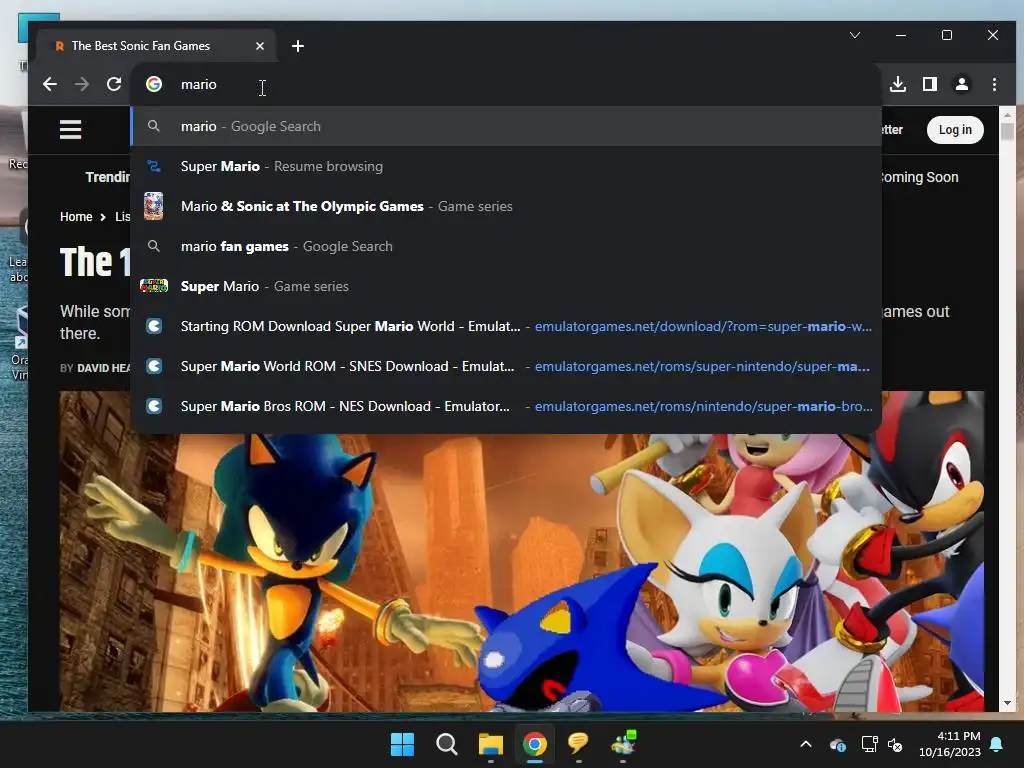Click the Mario & Sonic suggestion thumbnail
The image size is (1024, 768).
pos(153,206)
